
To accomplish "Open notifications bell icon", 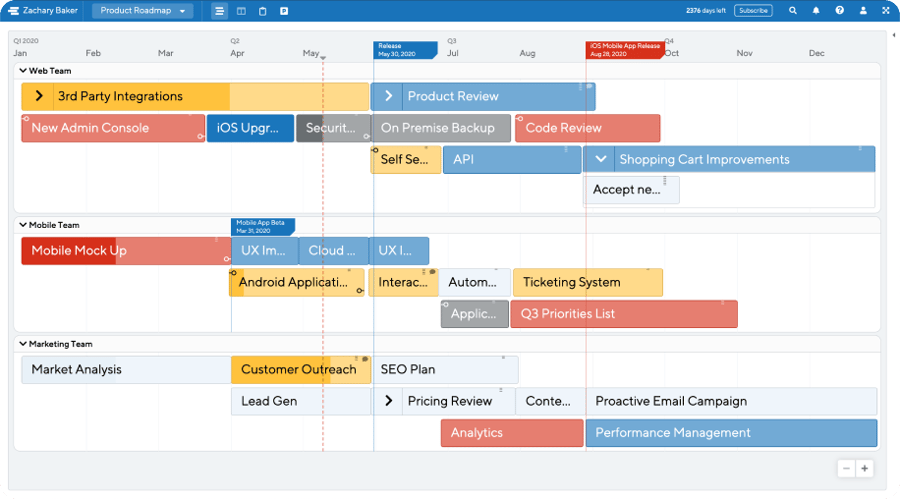I will 816,10.
